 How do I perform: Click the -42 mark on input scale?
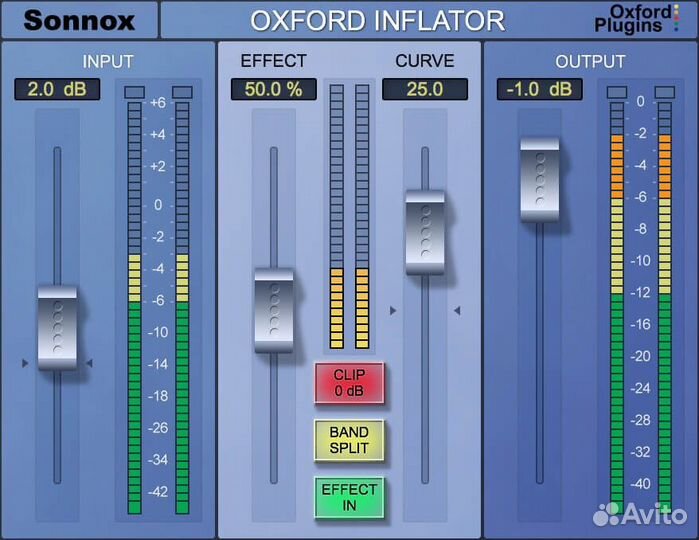tap(158, 491)
